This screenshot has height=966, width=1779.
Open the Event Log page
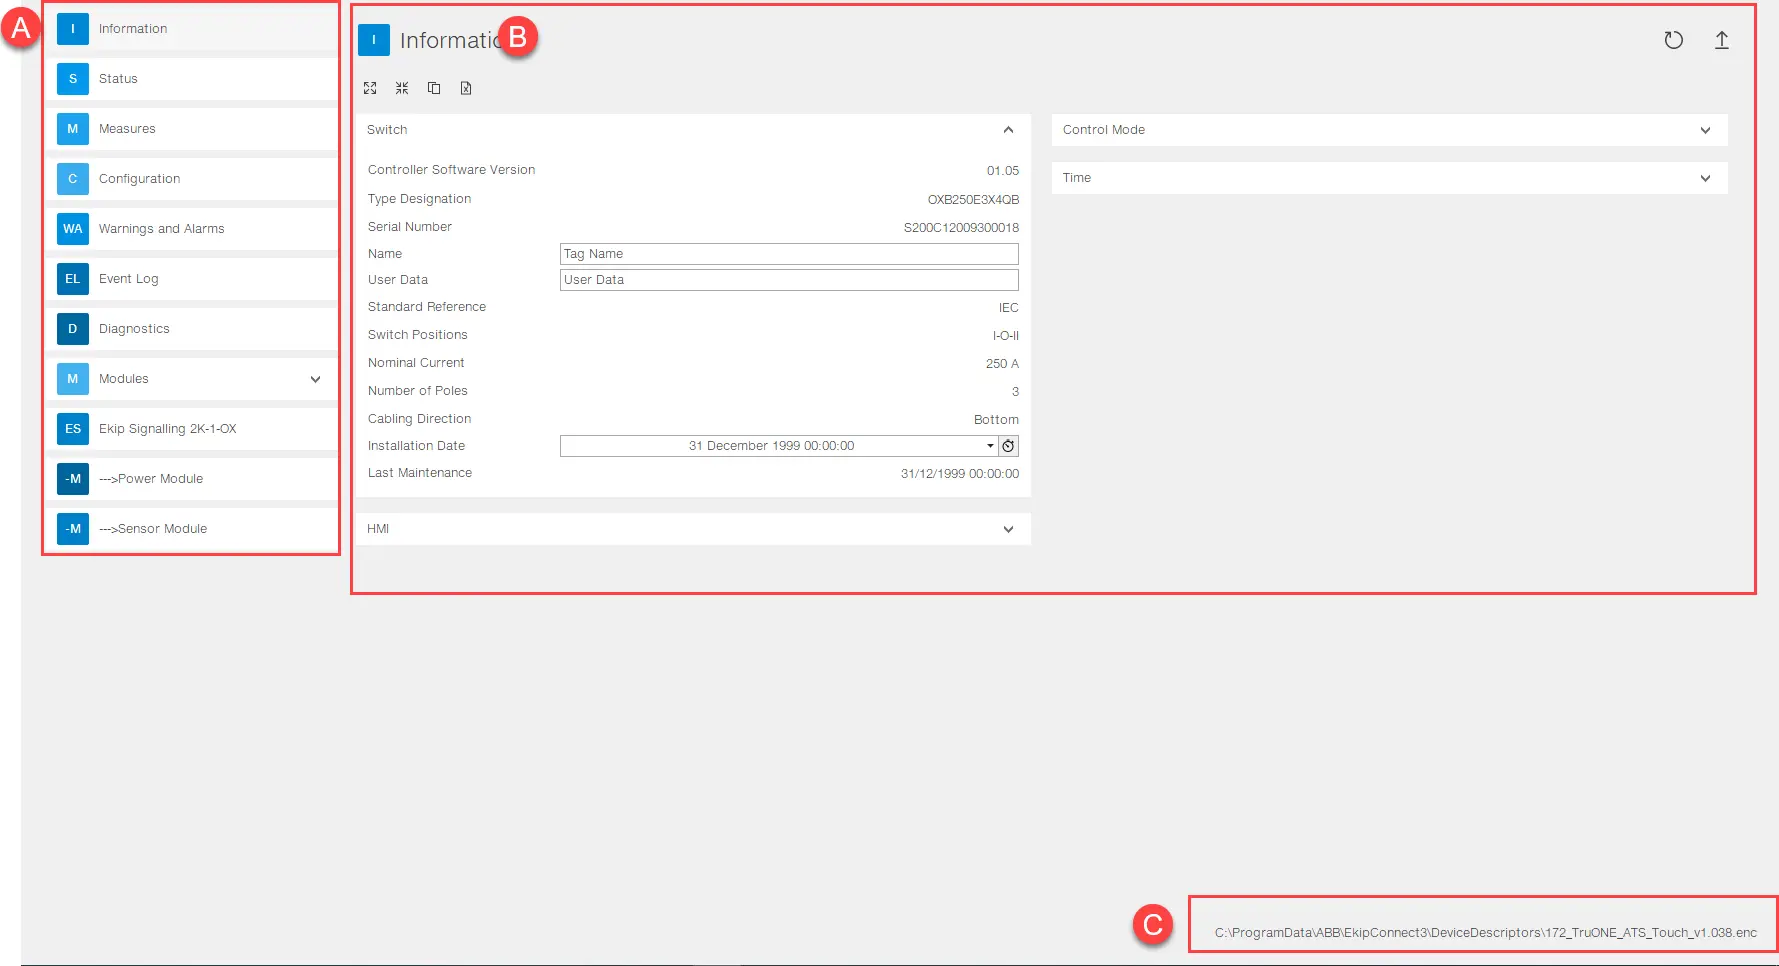(x=128, y=279)
